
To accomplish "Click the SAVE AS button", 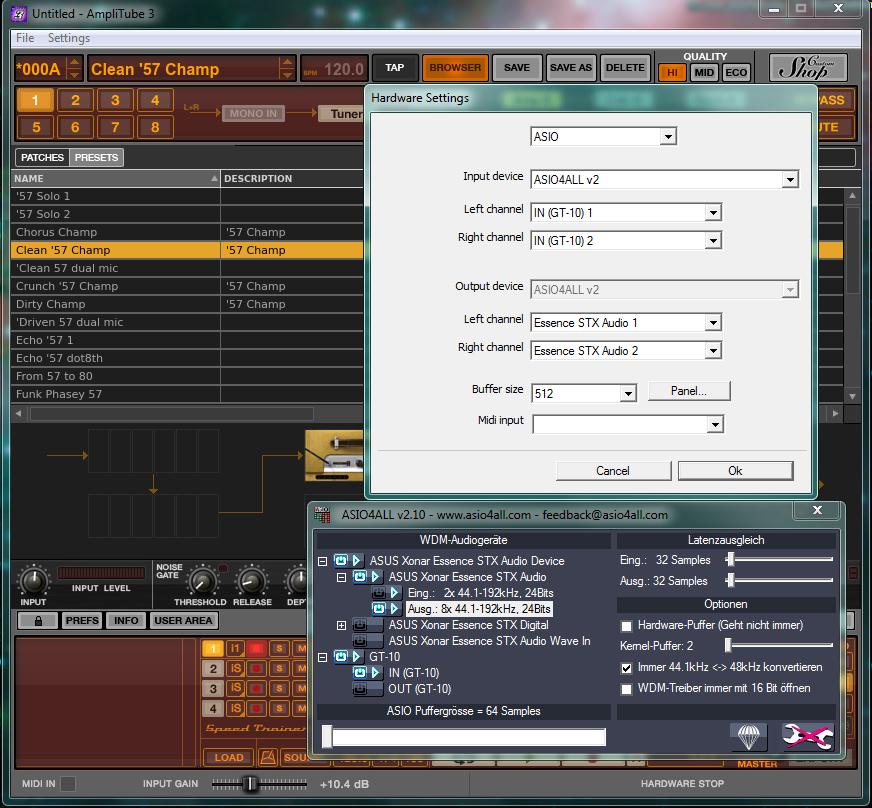I will pyautogui.click(x=571, y=68).
